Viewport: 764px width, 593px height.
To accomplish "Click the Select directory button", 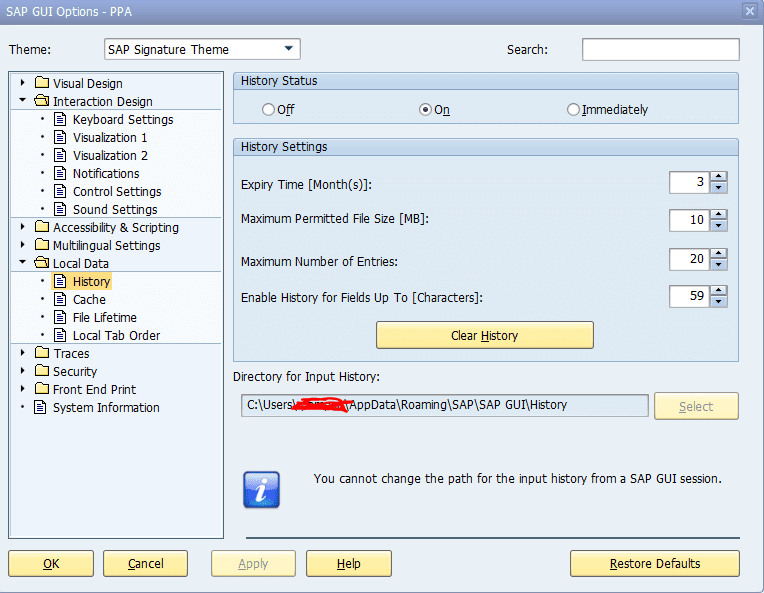I will click(696, 406).
